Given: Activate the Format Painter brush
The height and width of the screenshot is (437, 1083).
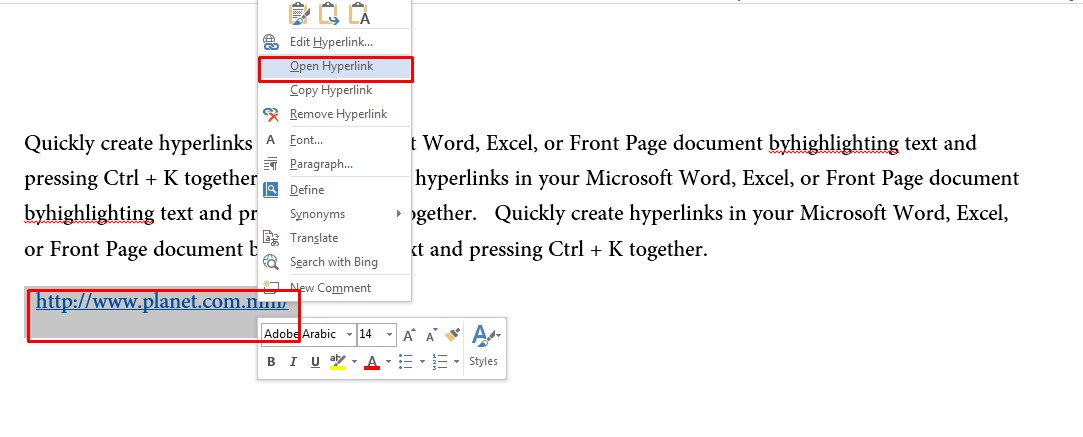Looking at the screenshot, I should point(452,335).
